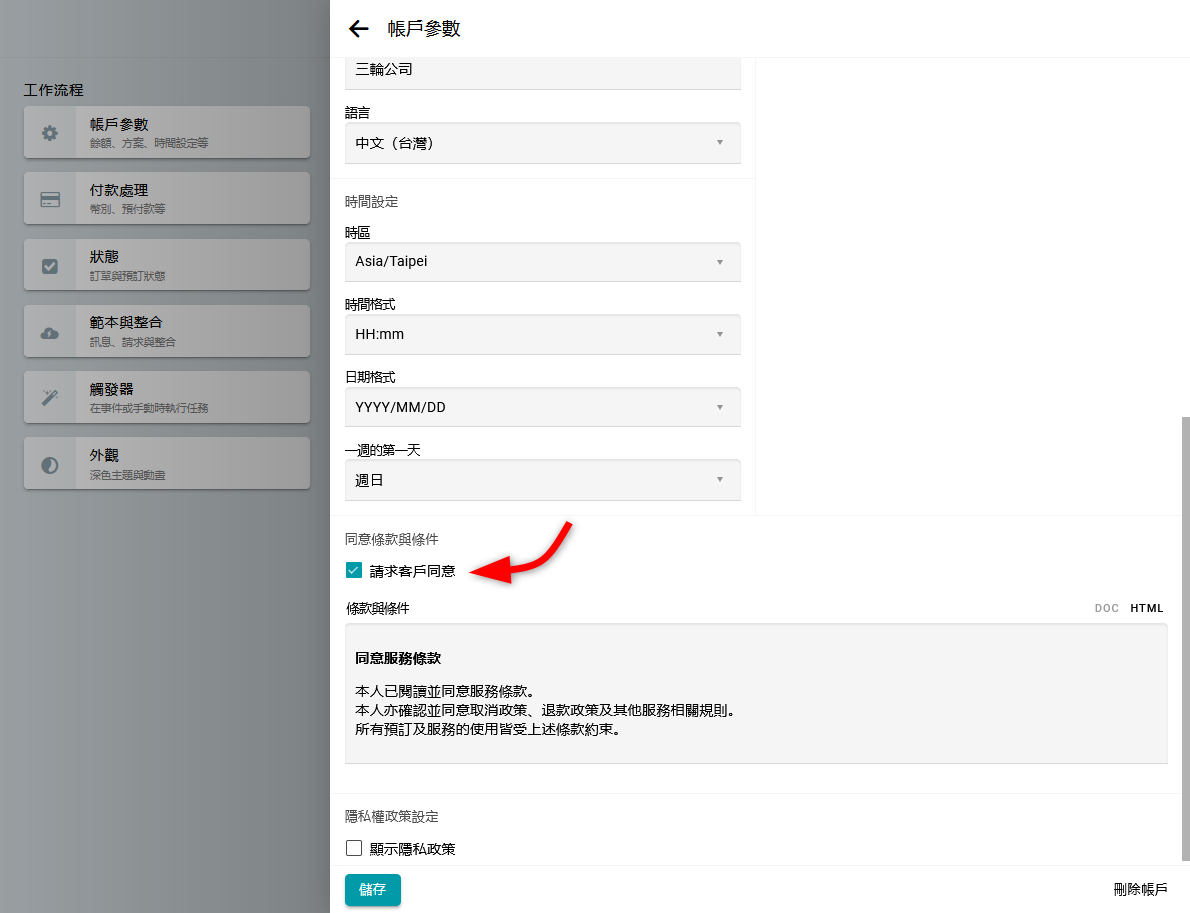Expand the 一週的第一天 dropdown showing 週日
The image size is (1190, 913).
[x=542, y=480]
